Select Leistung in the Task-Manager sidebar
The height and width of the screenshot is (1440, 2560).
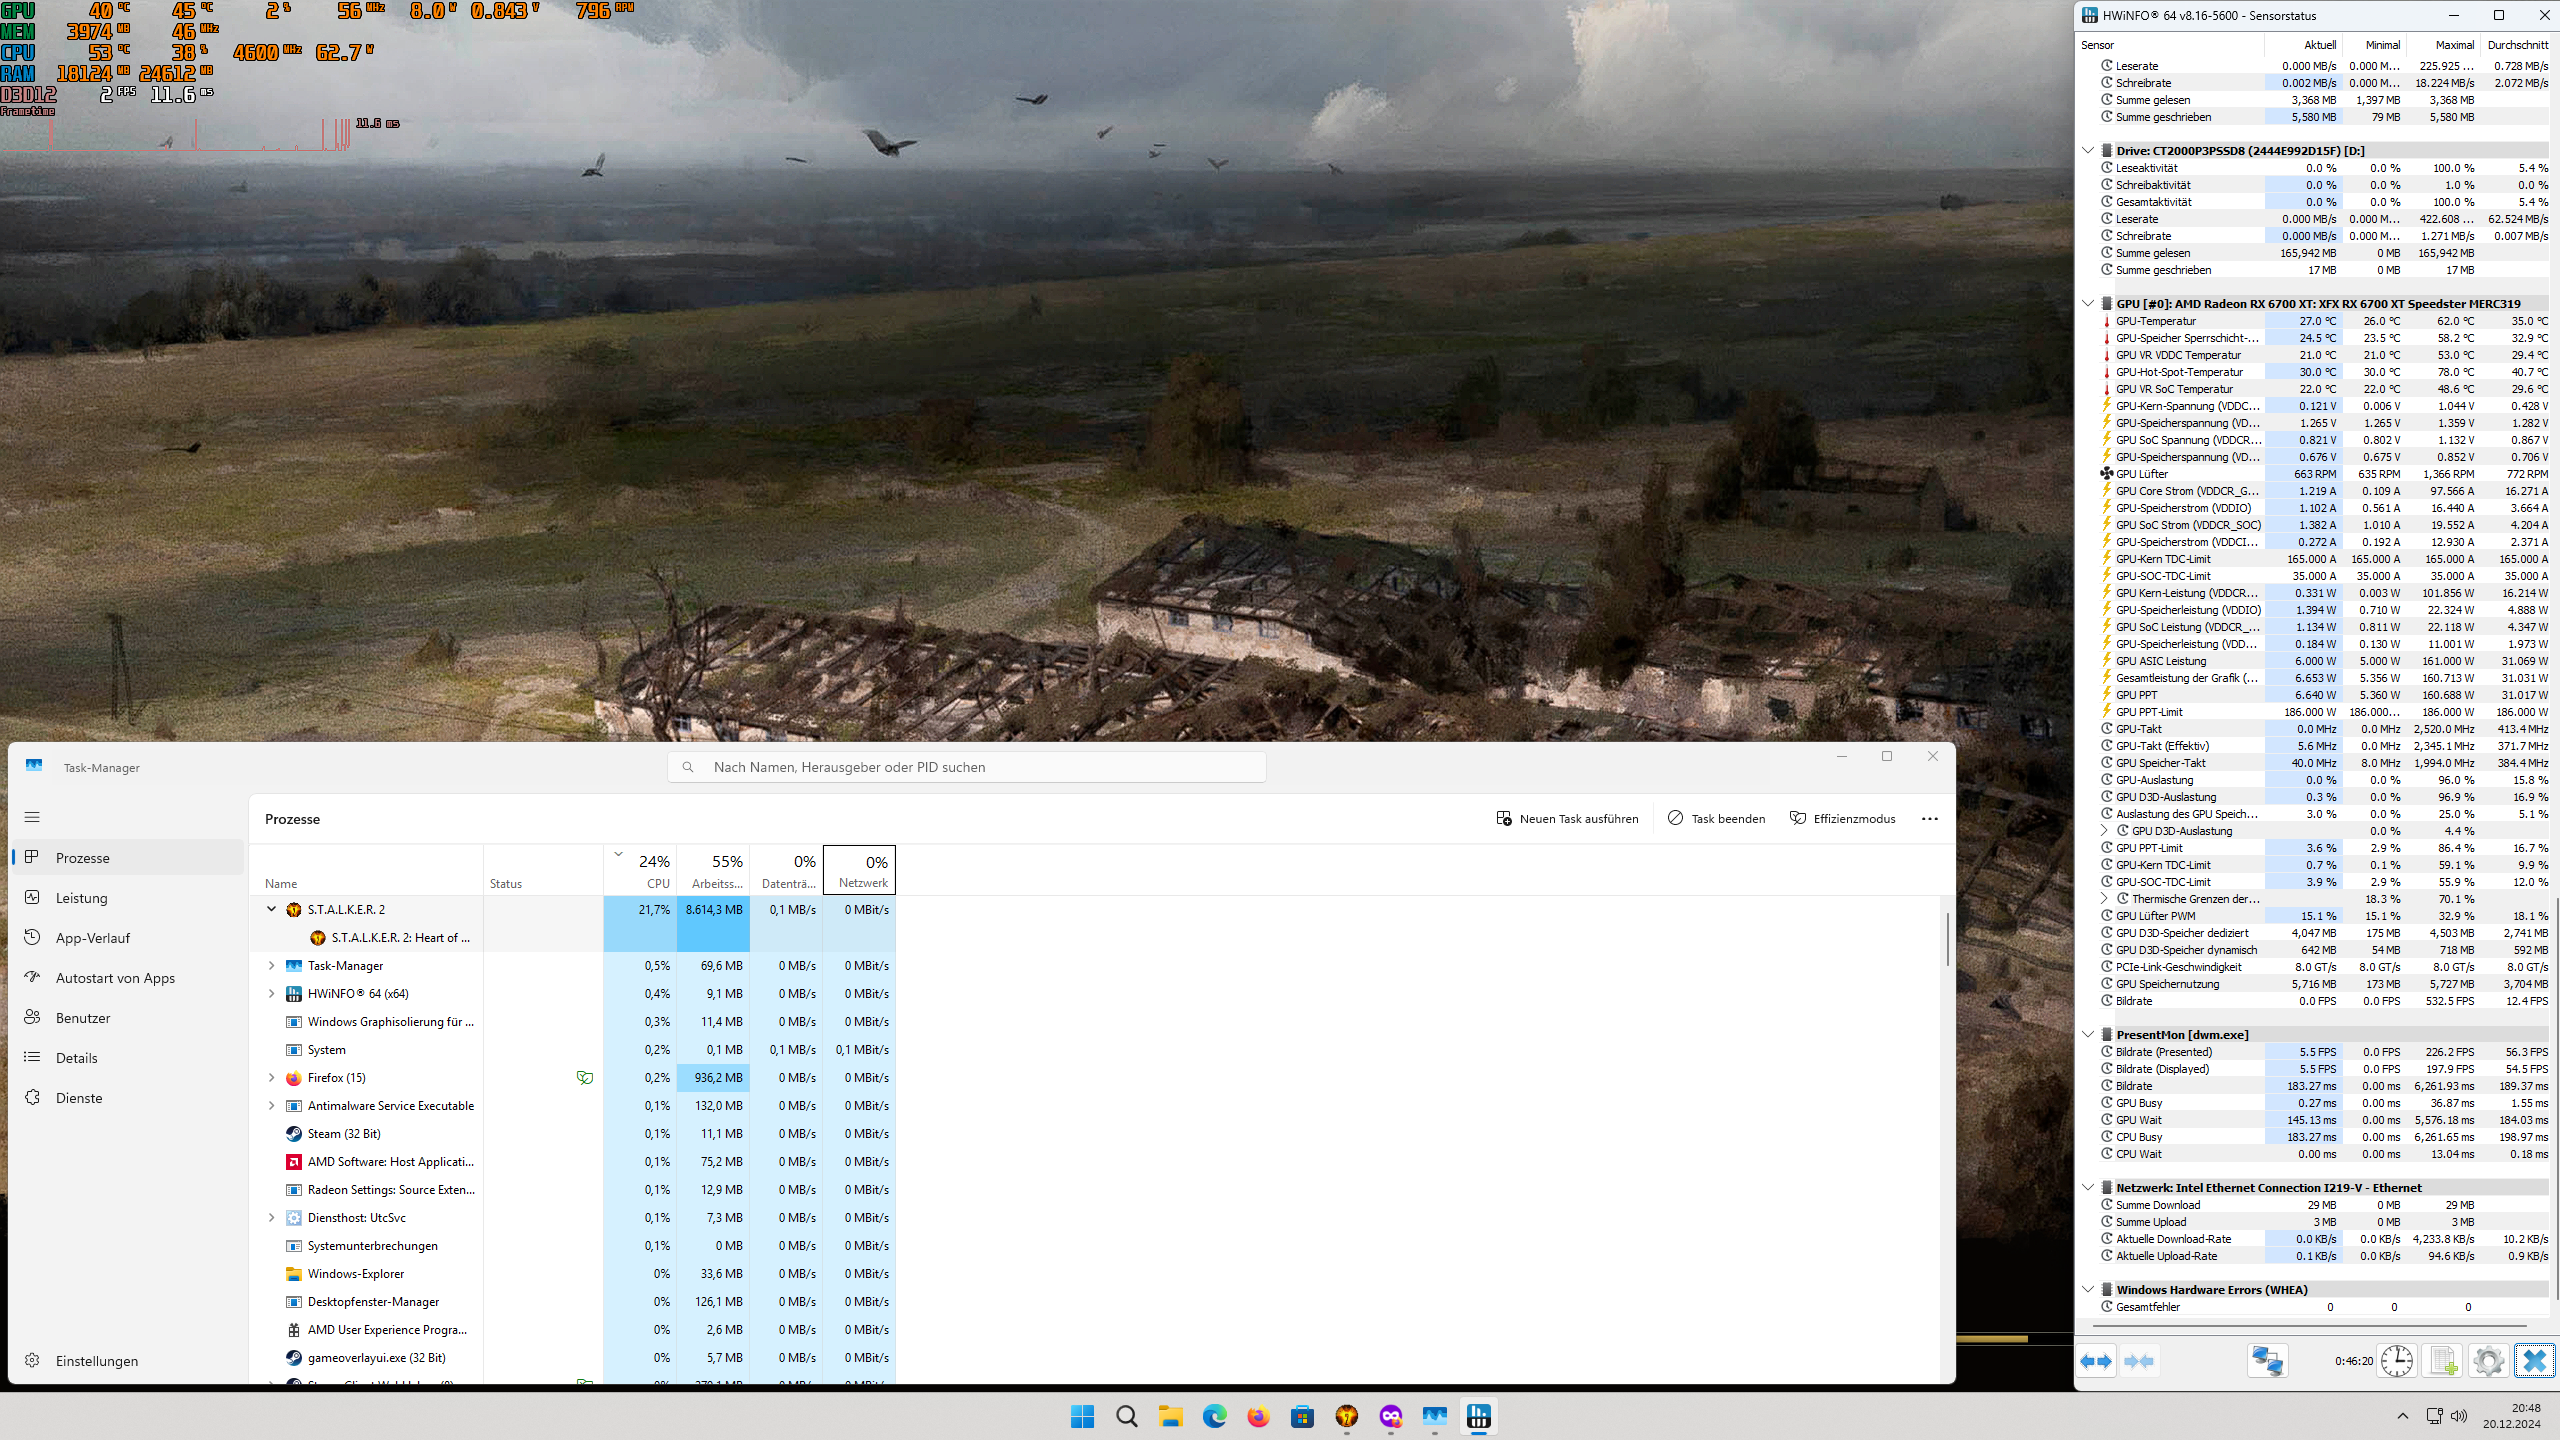(x=80, y=897)
